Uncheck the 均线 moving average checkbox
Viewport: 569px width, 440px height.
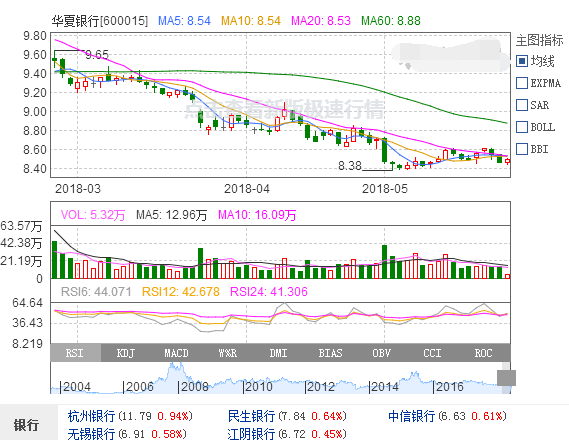coord(522,61)
